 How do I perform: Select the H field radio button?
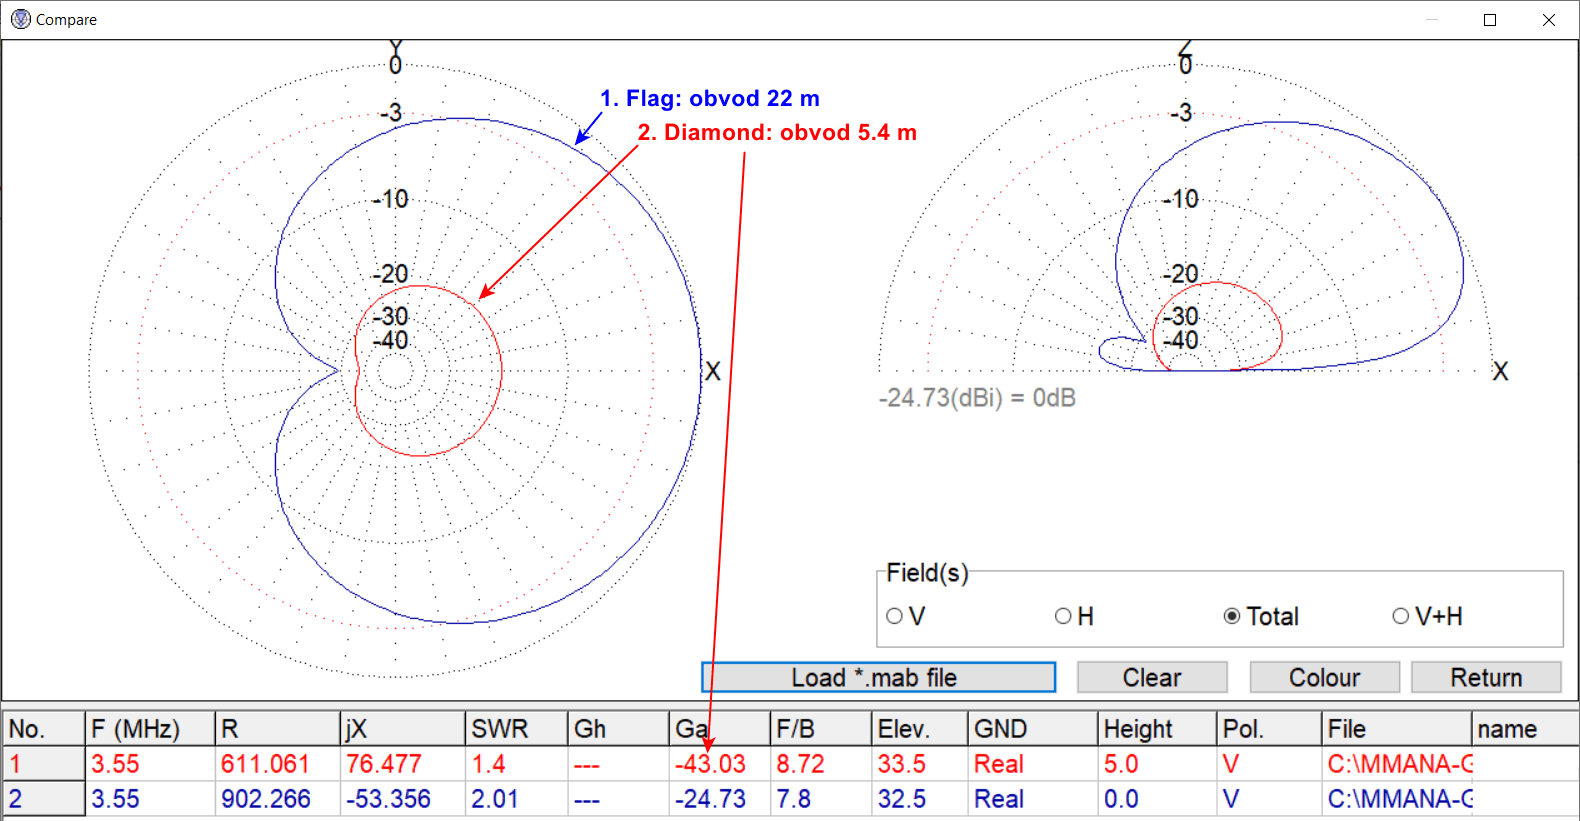[1063, 617]
